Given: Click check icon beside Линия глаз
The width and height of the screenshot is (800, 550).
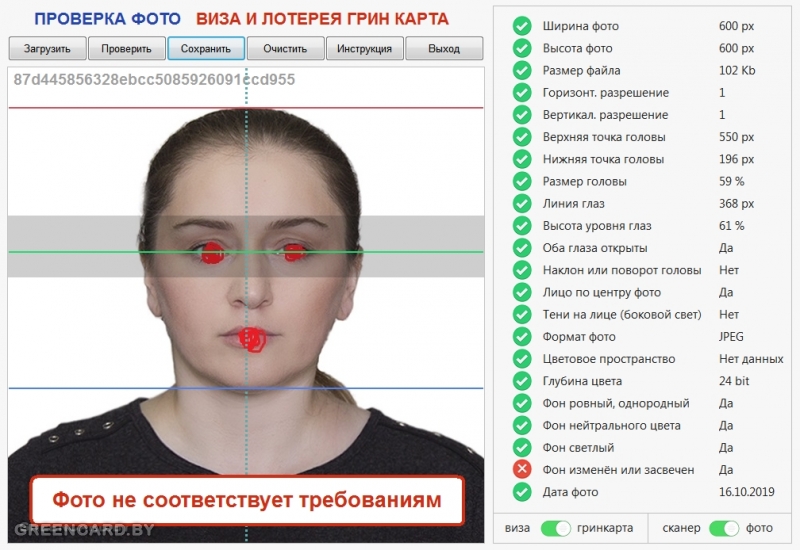Looking at the screenshot, I should (x=522, y=203).
